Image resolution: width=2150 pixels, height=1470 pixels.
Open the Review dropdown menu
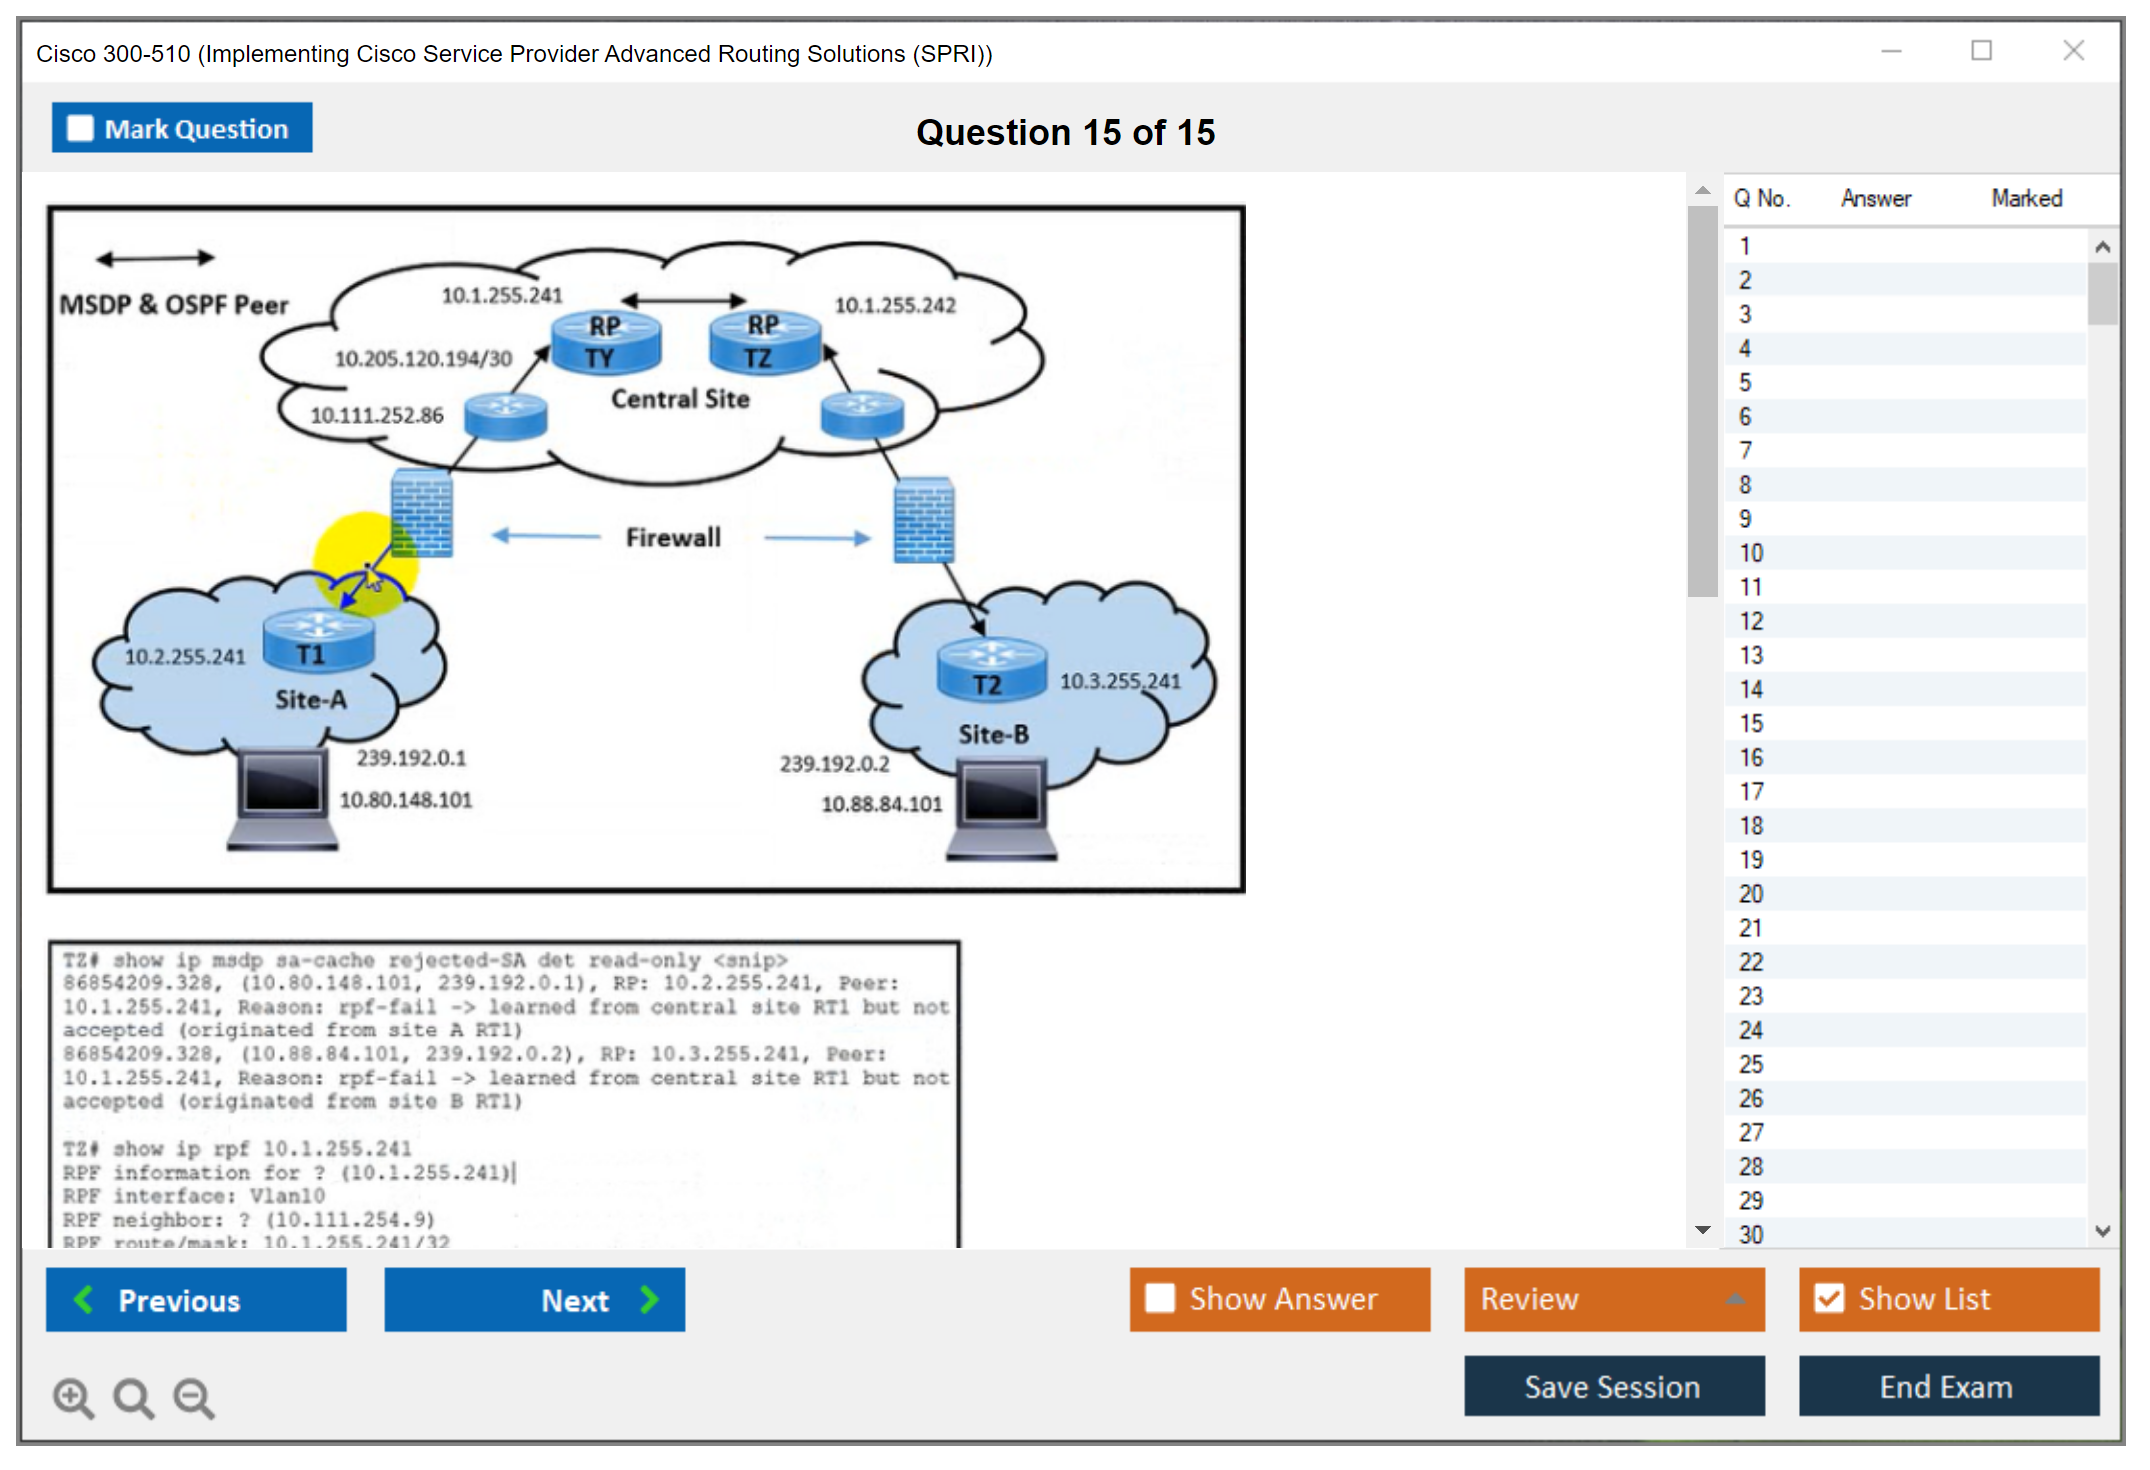click(1613, 1298)
